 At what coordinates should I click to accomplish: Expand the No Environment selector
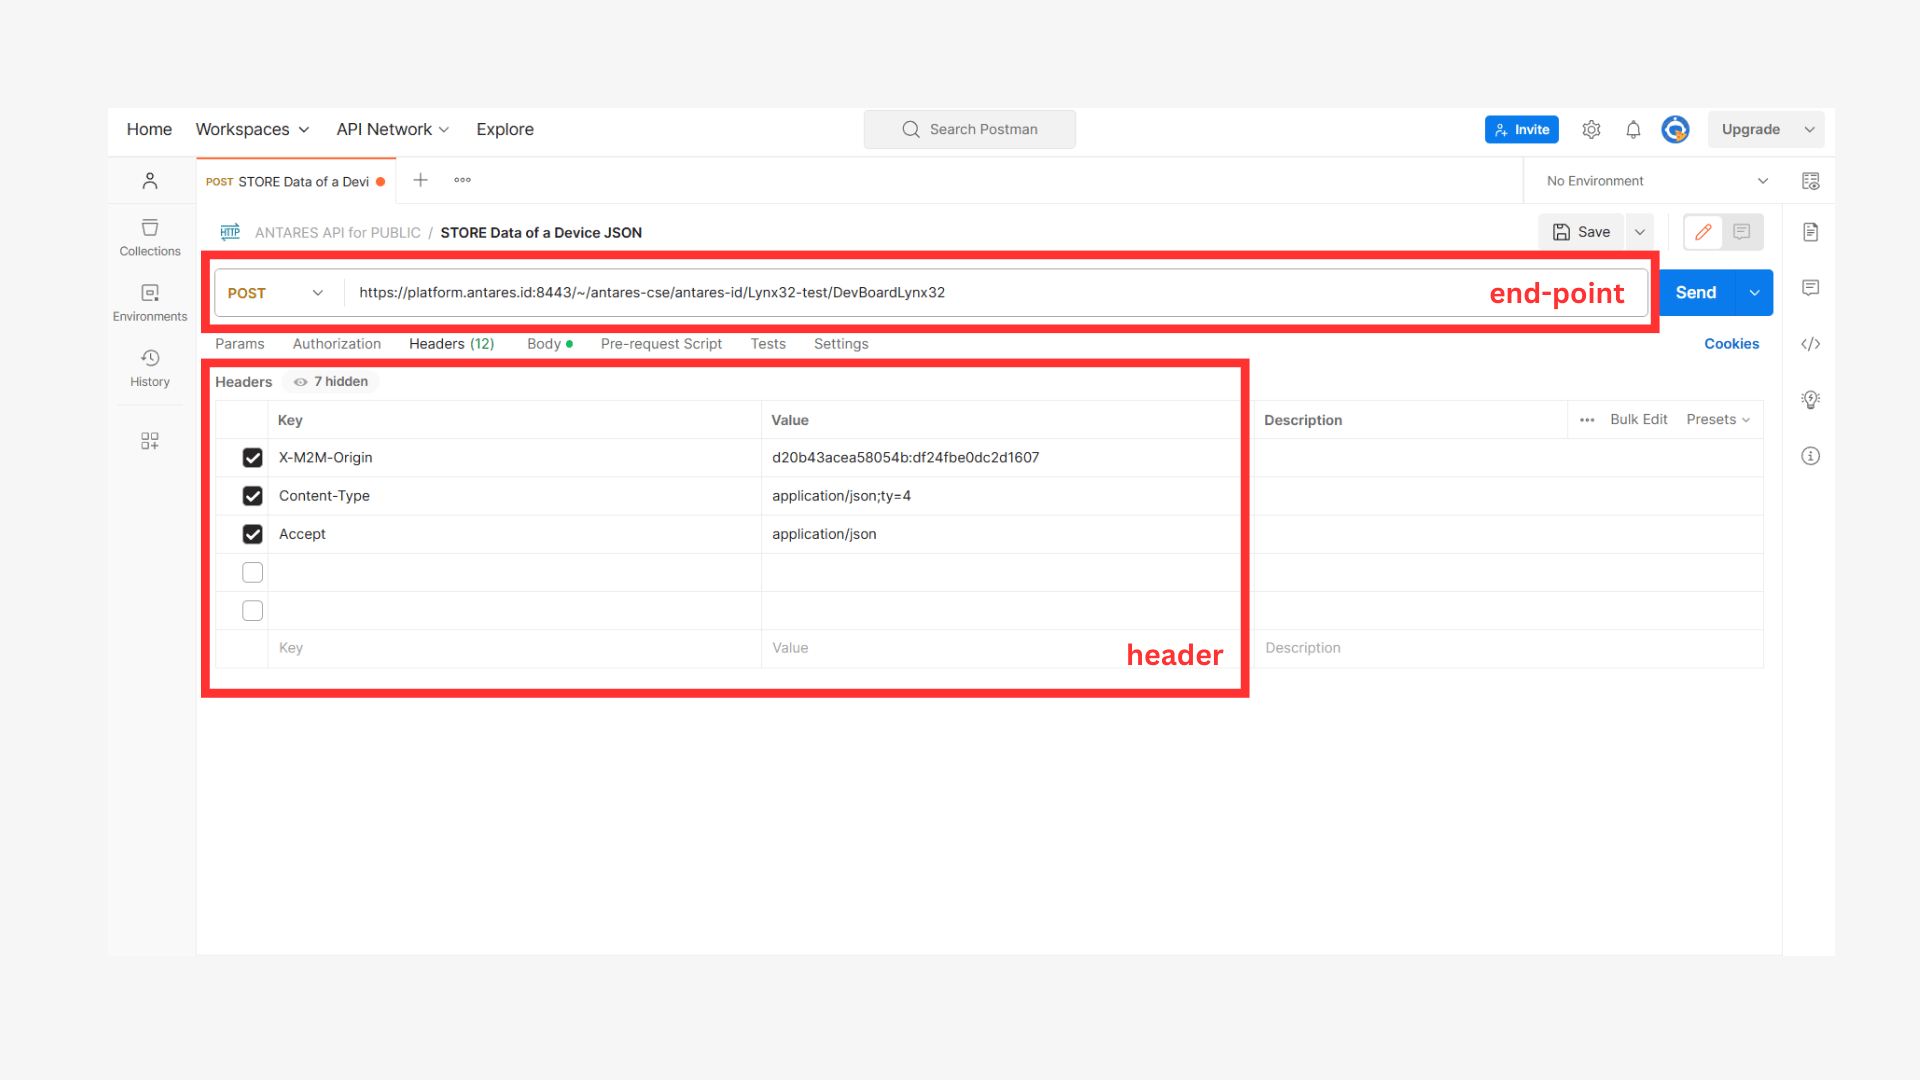(x=1657, y=181)
